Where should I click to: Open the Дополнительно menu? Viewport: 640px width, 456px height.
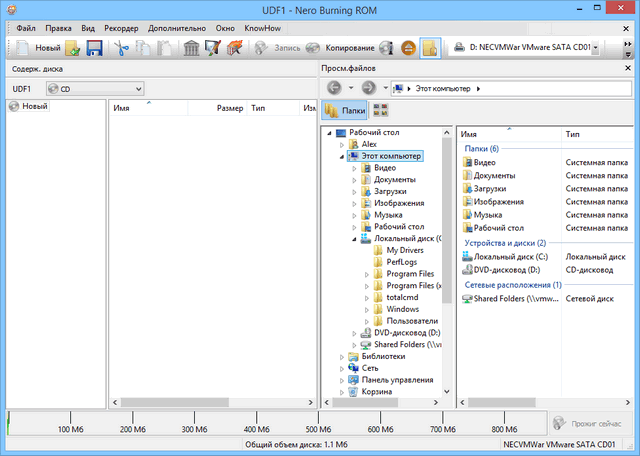click(x=174, y=29)
